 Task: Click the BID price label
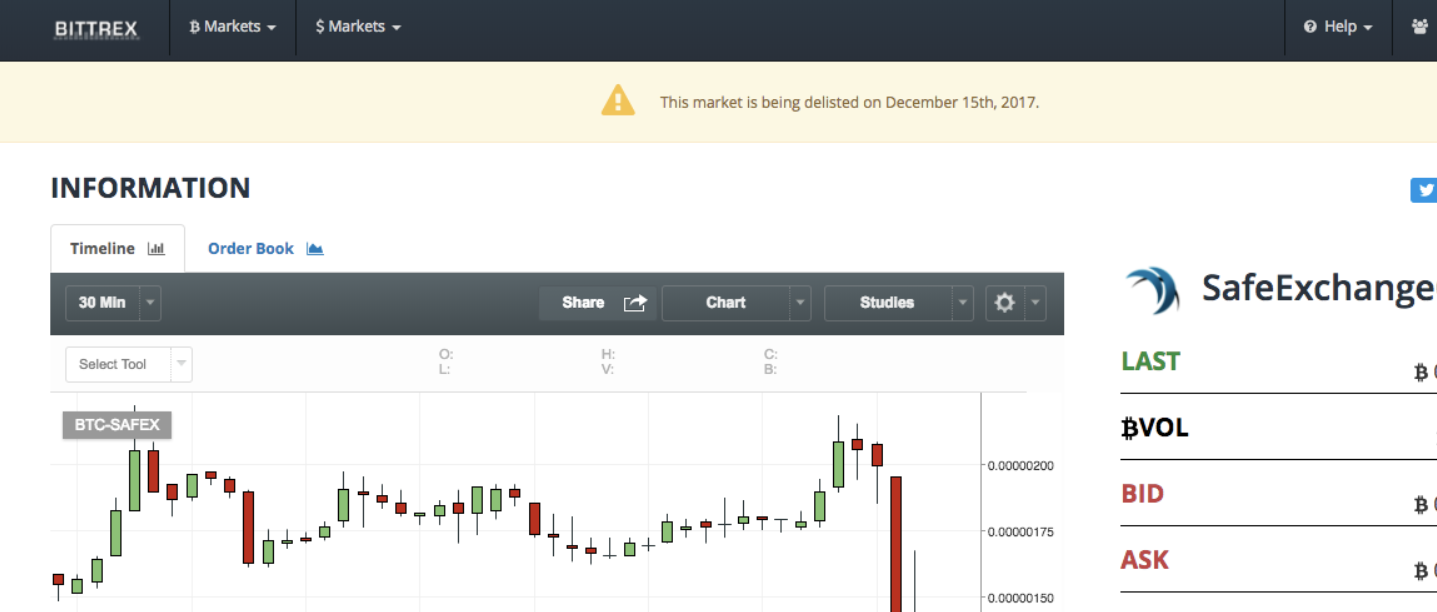[1143, 494]
